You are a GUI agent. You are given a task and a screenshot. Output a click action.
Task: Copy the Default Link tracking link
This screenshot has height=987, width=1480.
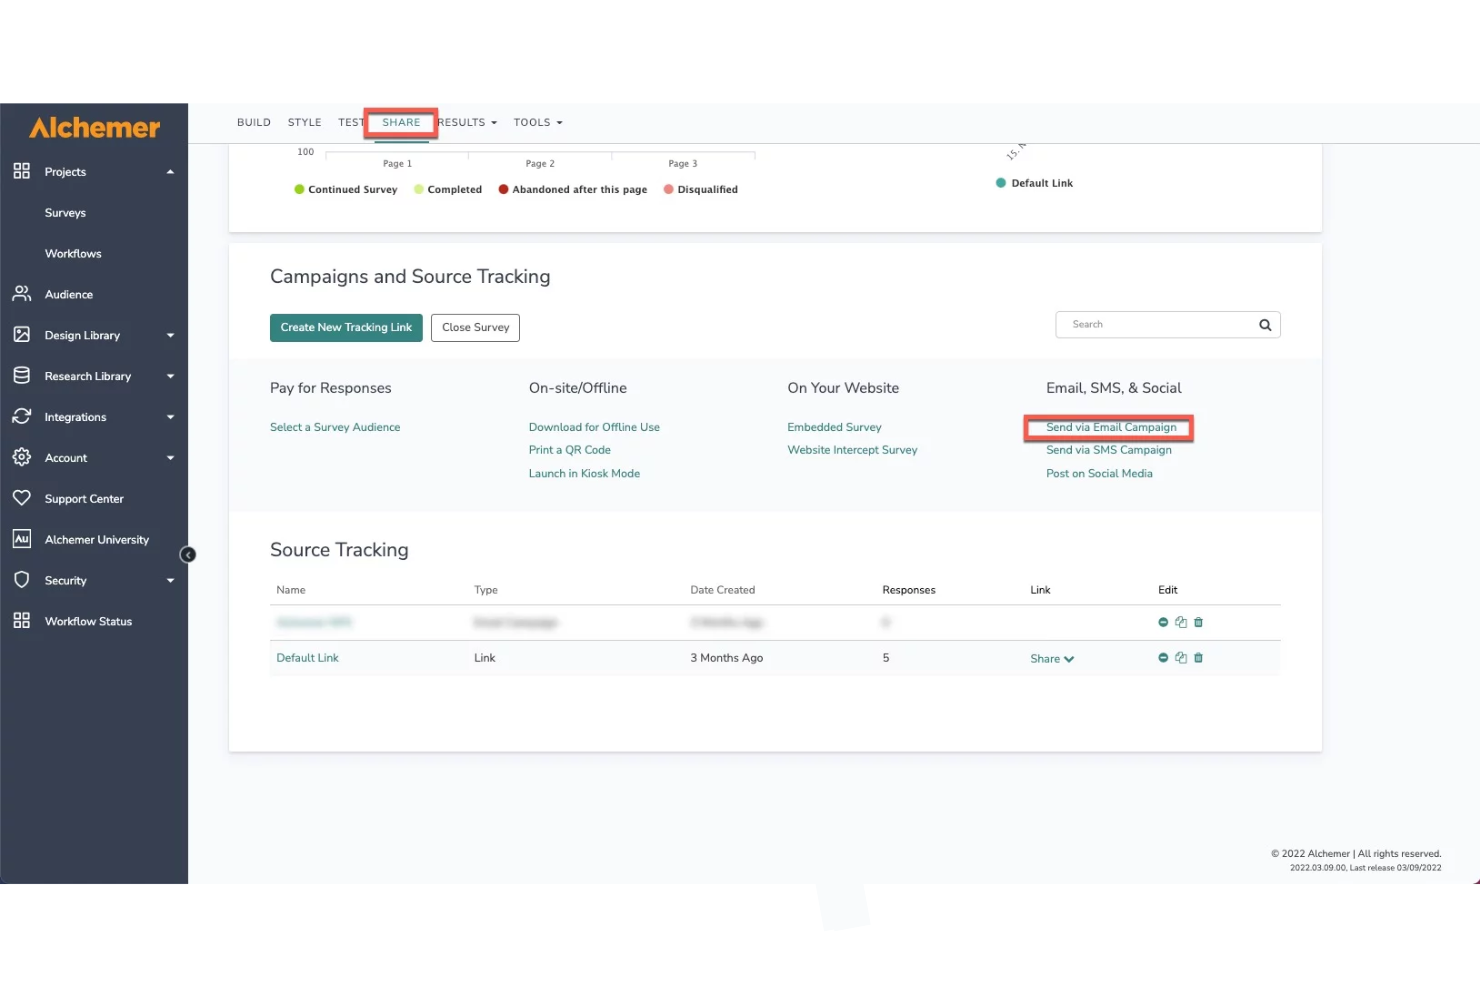pos(1181,657)
